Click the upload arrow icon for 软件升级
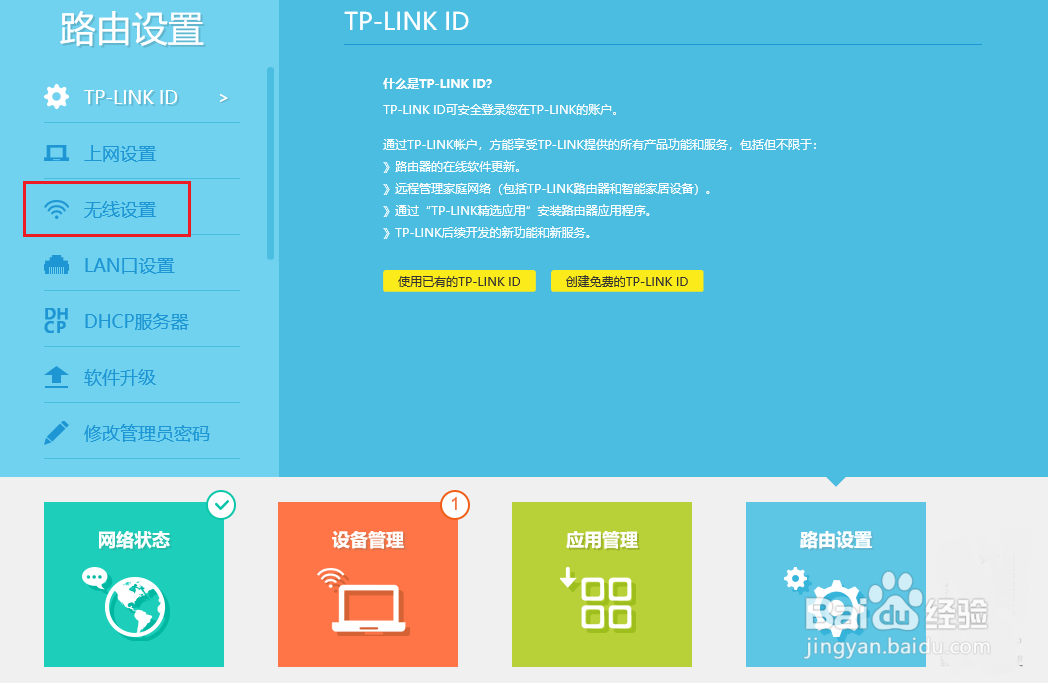Image resolution: width=1048 pixels, height=683 pixels. pyautogui.click(x=56, y=377)
